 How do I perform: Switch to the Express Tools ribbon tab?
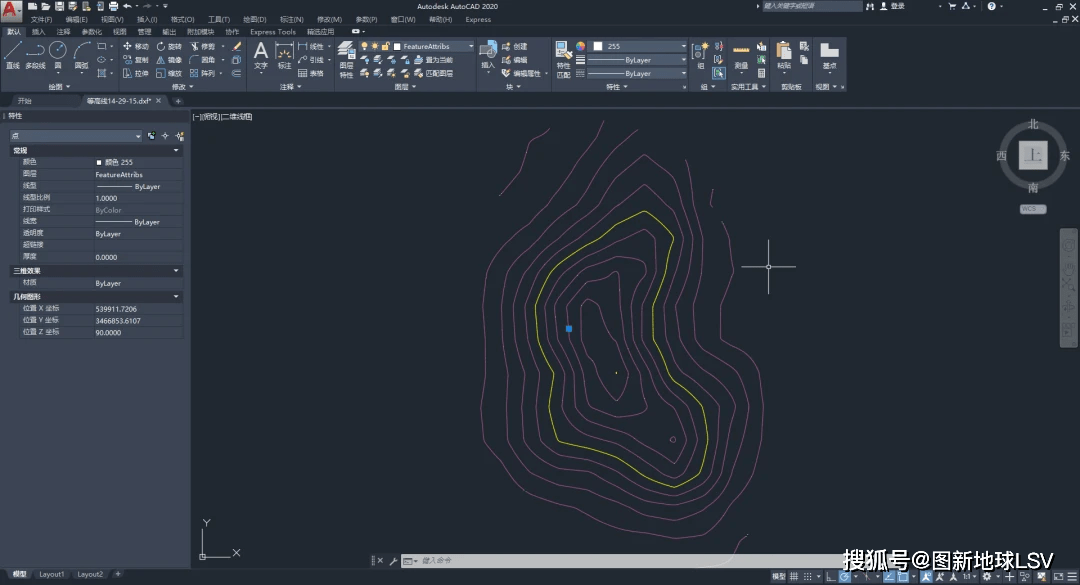(x=273, y=32)
